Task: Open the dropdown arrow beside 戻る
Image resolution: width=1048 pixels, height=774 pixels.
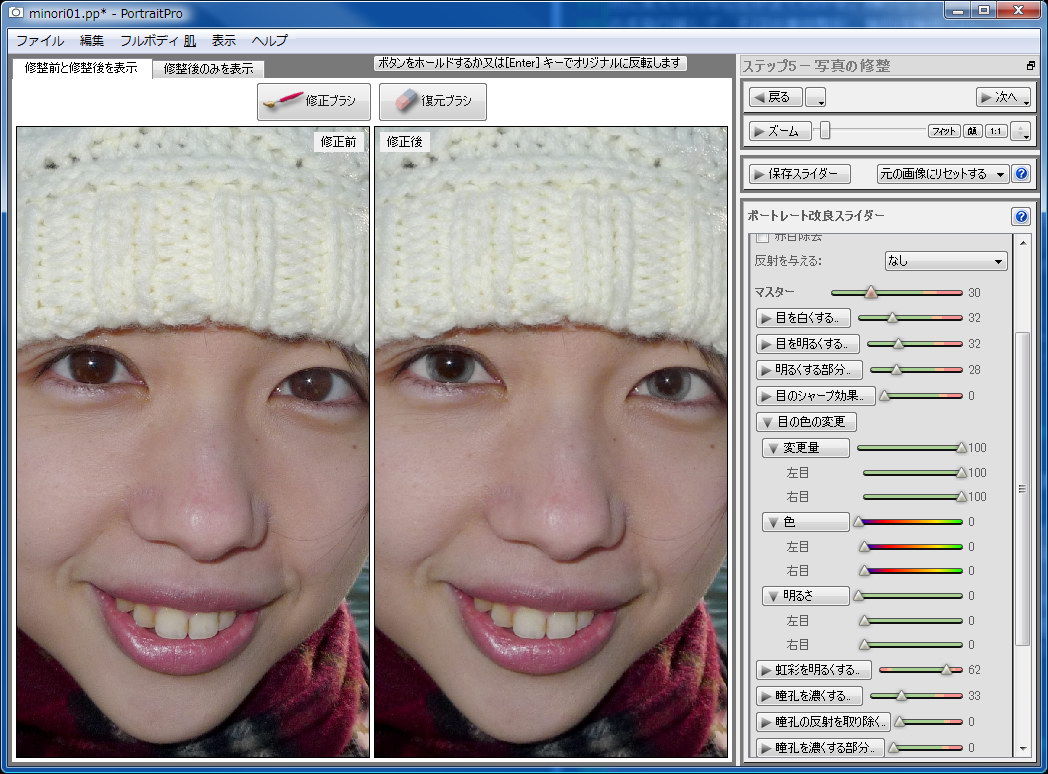Action: 815,98
